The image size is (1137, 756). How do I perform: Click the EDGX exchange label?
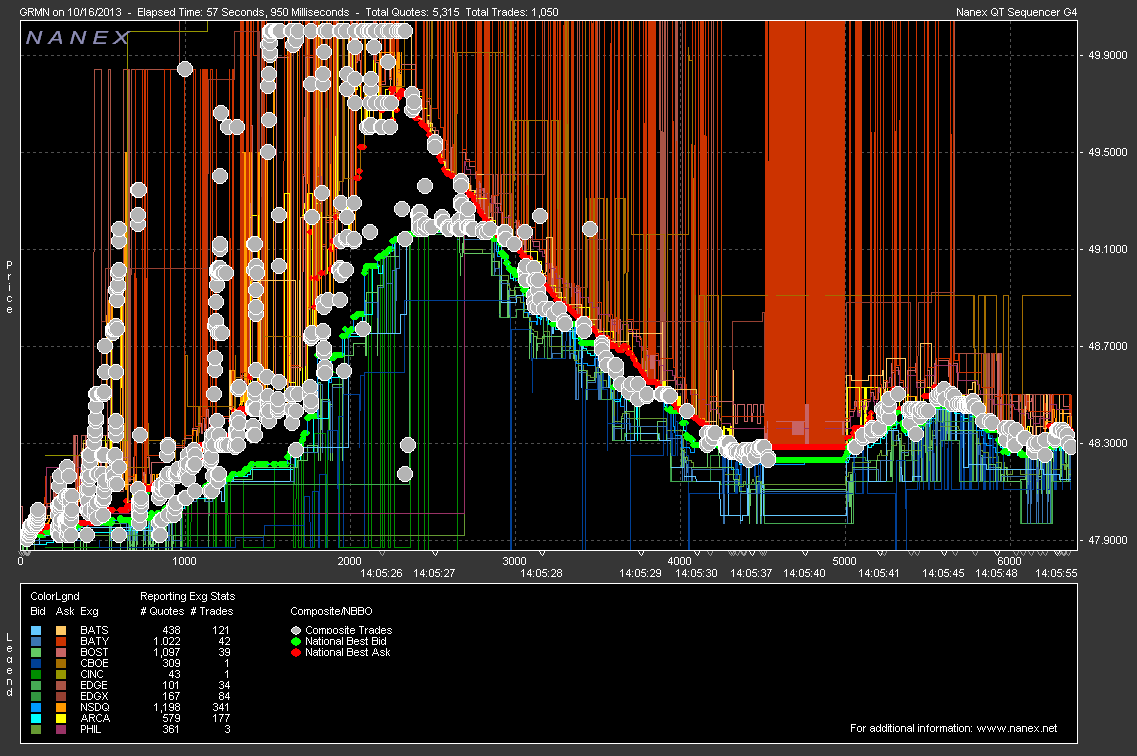click(x=94, y=696)
